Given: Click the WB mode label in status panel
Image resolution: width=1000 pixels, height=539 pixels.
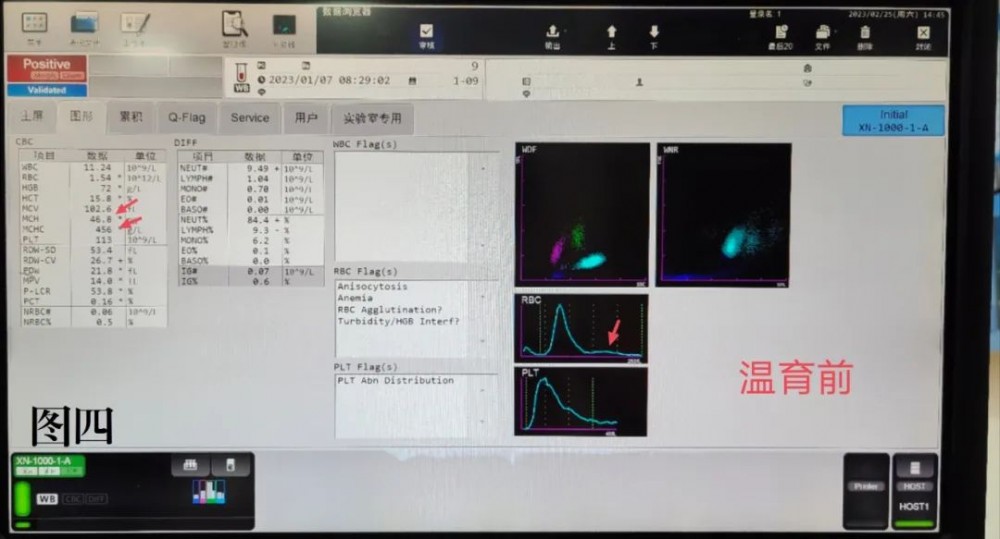Looking at the screenshot, I should pyautogui.click(x=47, y=499).
